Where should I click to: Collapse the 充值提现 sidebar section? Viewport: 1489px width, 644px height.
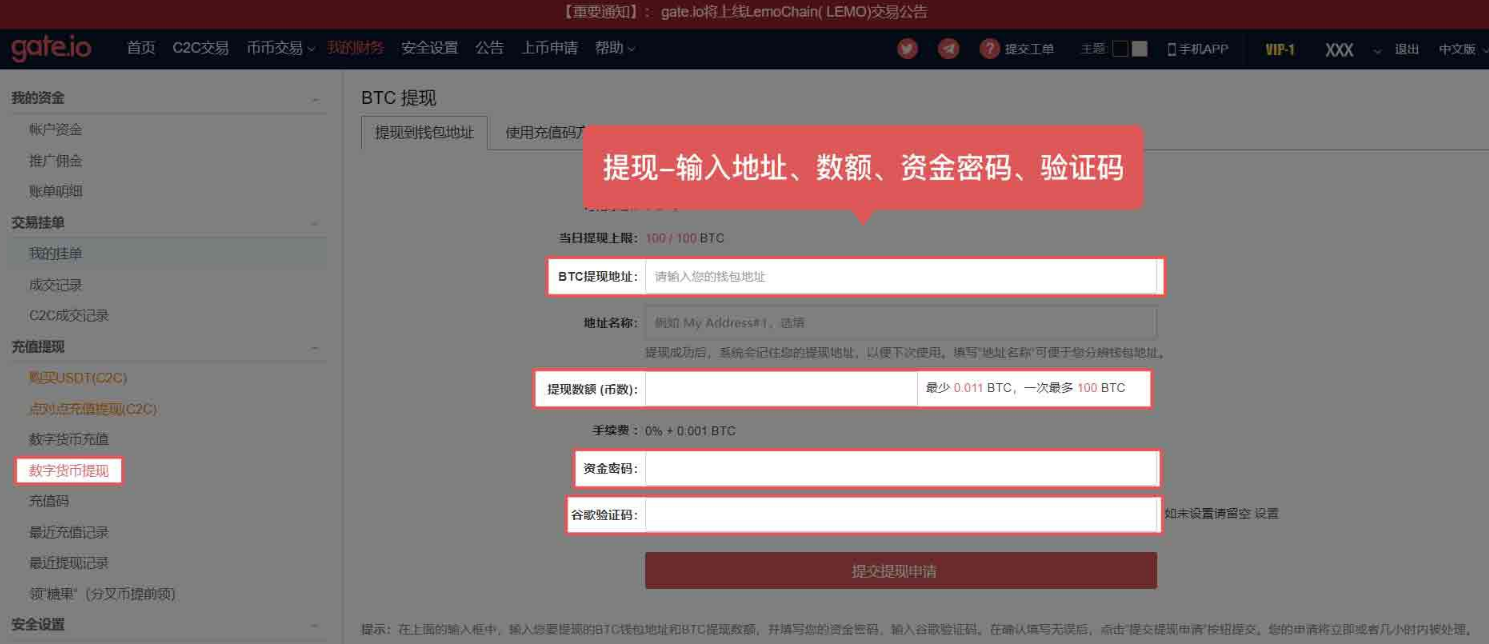pyautogui.click(x=315, y=347)
